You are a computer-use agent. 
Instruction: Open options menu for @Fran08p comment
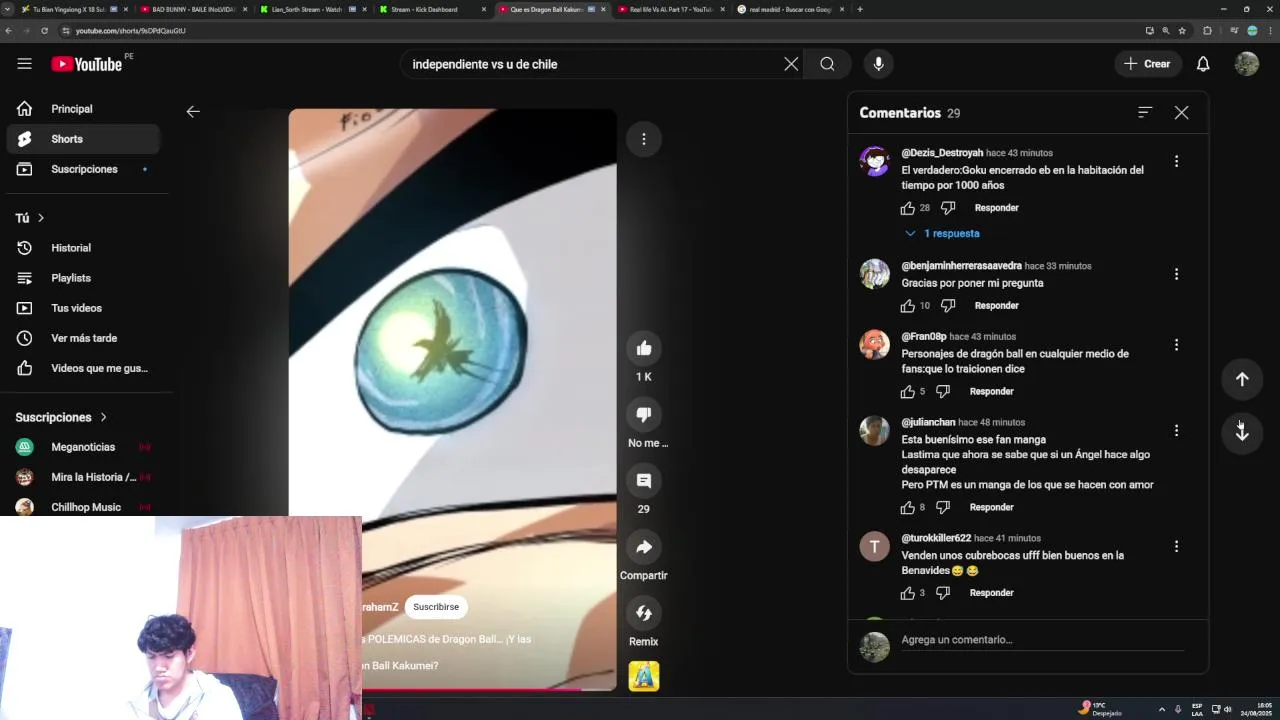pos(1176,345)
